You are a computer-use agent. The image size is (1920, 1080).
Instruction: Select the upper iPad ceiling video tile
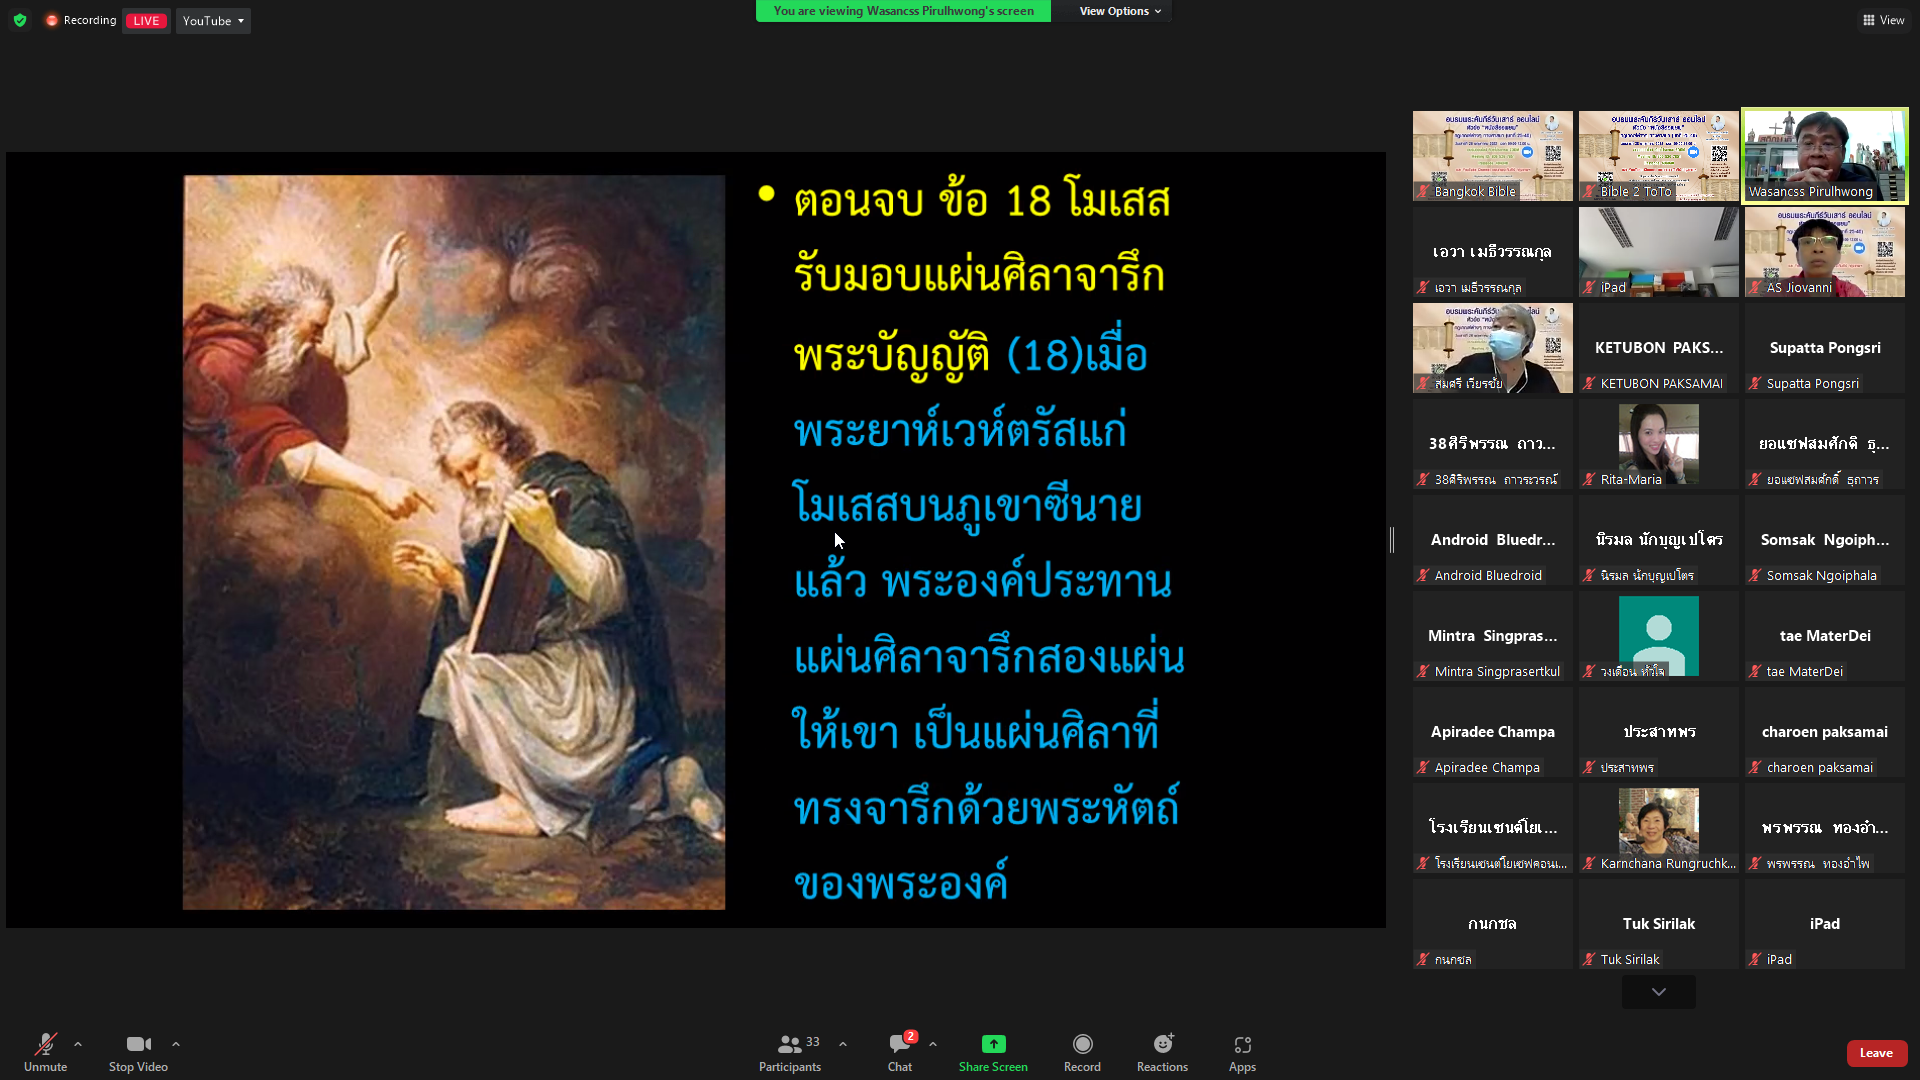pos(1658,252)
